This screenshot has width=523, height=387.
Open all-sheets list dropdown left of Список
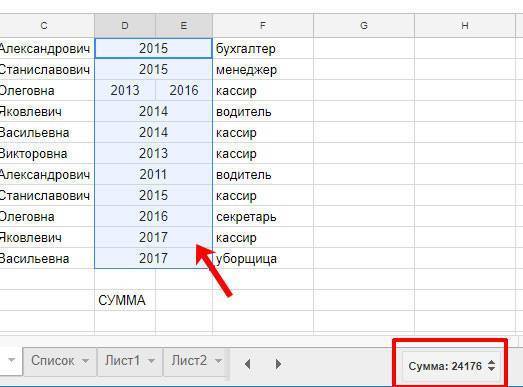[x=11, y=360]
